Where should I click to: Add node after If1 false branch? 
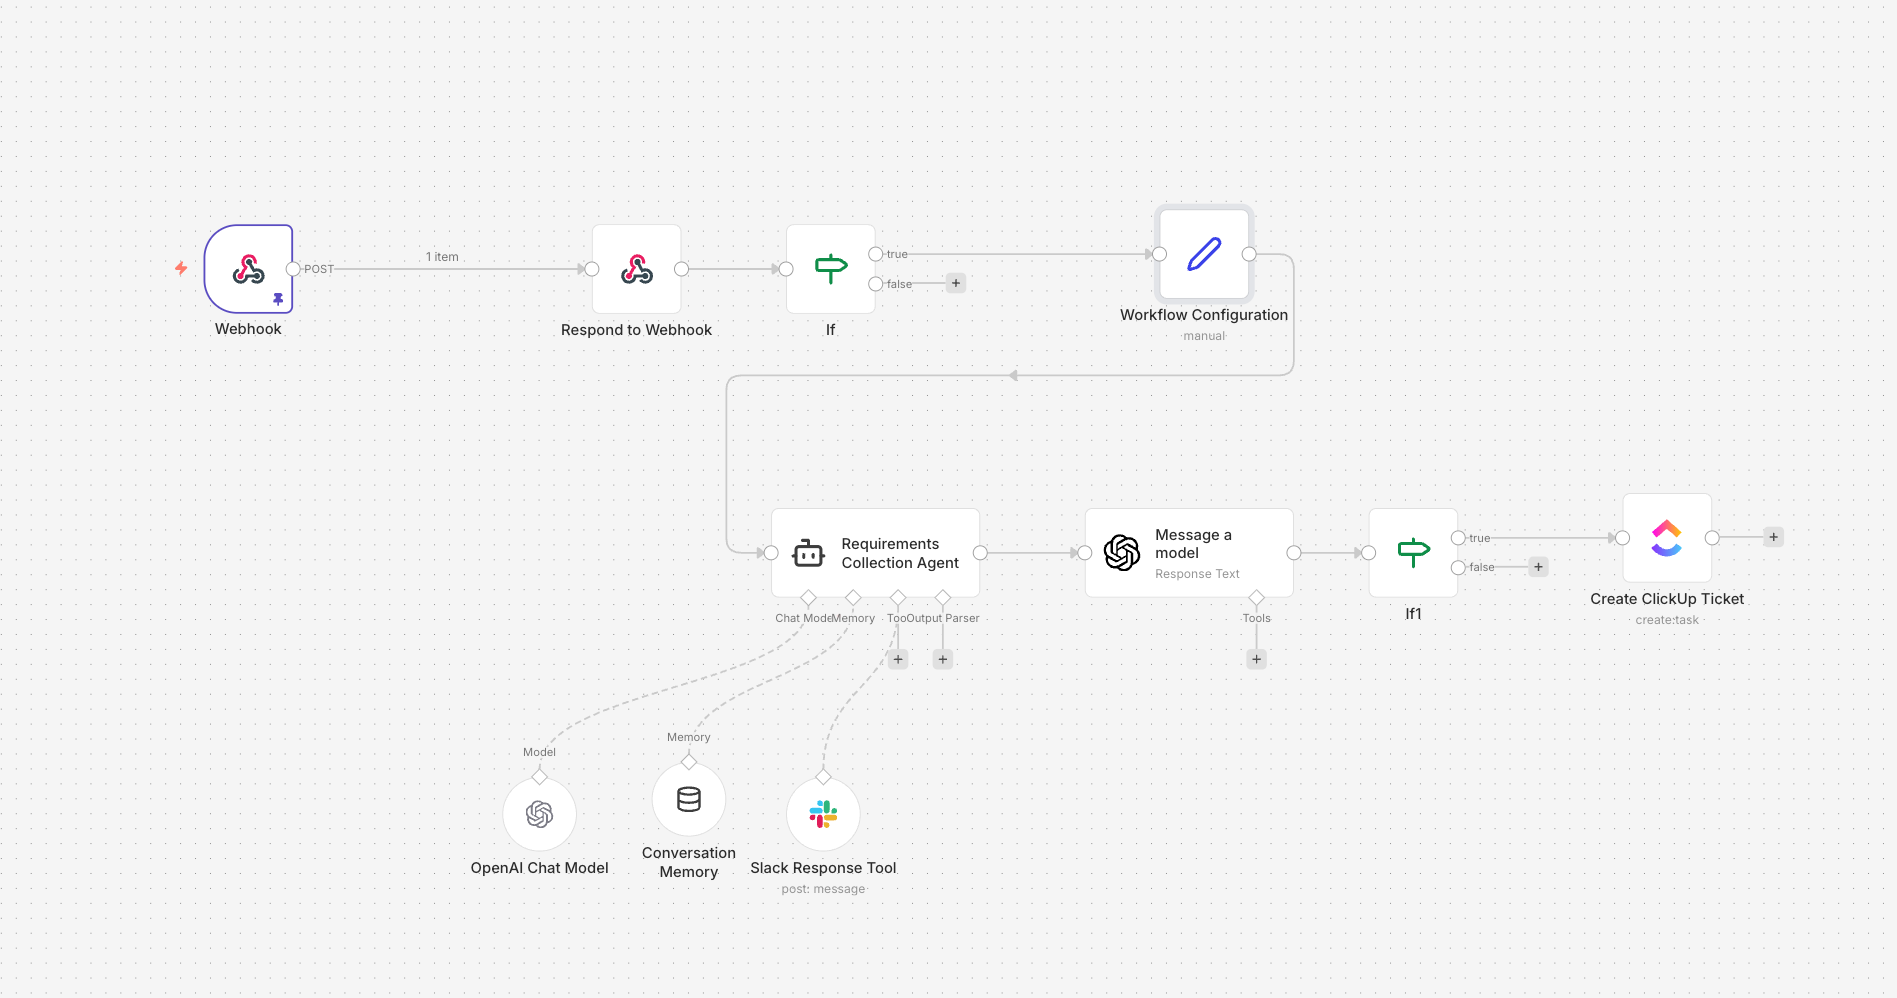1539,567
